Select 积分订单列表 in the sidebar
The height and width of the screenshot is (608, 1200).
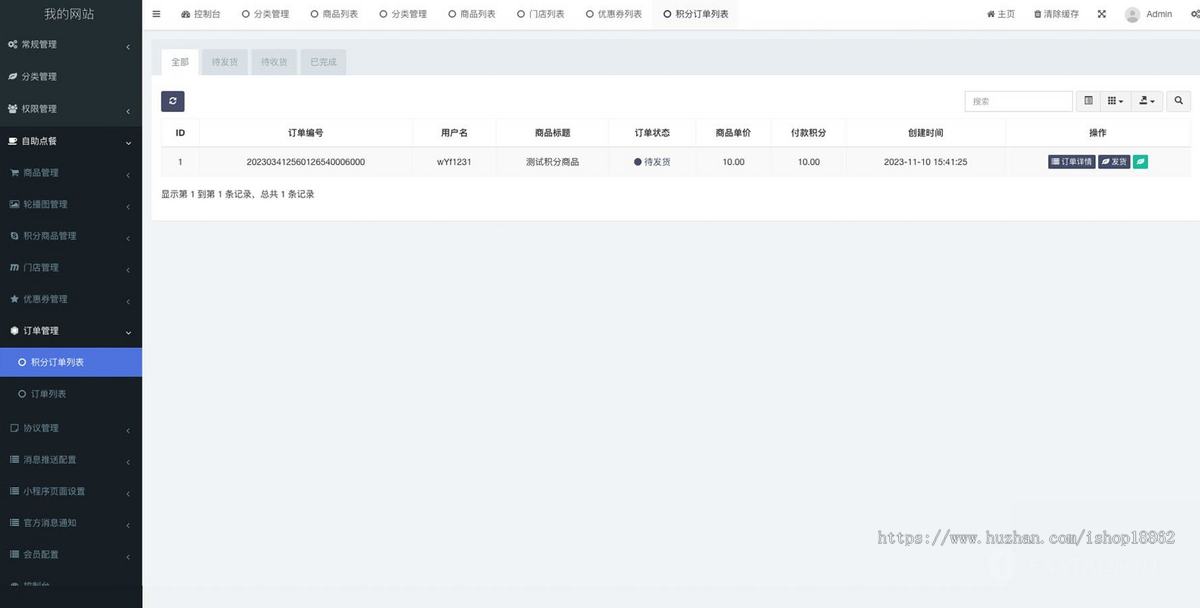(x=71, y=362)
